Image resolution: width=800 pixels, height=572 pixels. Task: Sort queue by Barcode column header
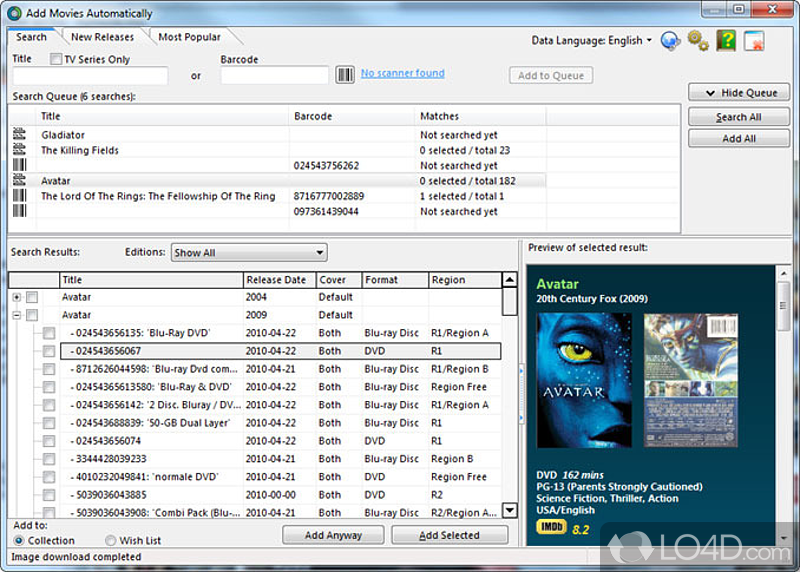coord(352,116)
